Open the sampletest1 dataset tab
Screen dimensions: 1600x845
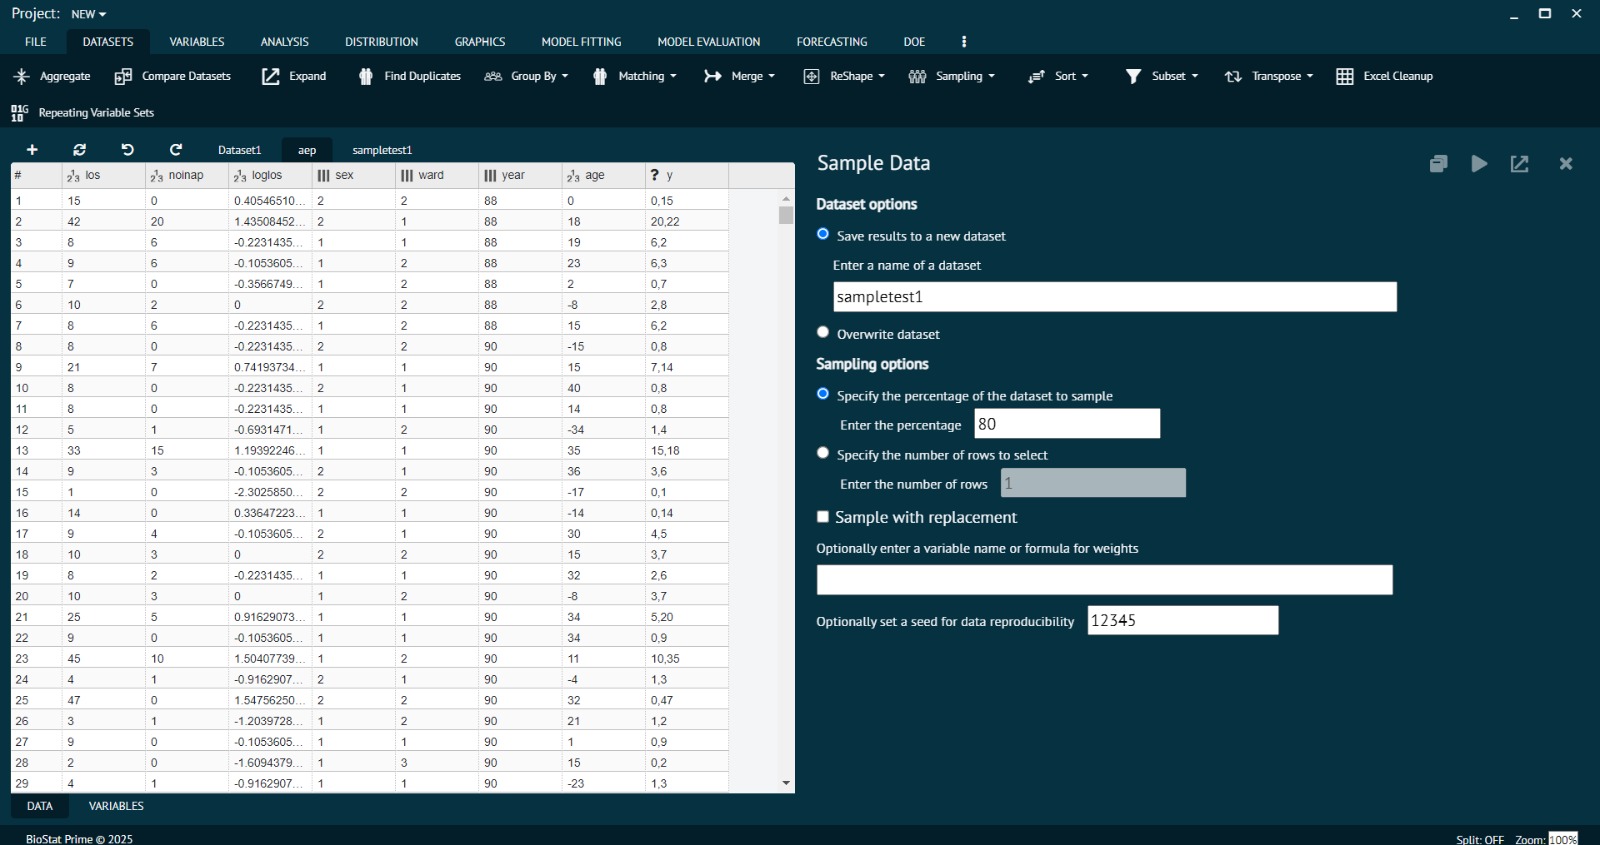pyautogui.click(x=382, y=150)
